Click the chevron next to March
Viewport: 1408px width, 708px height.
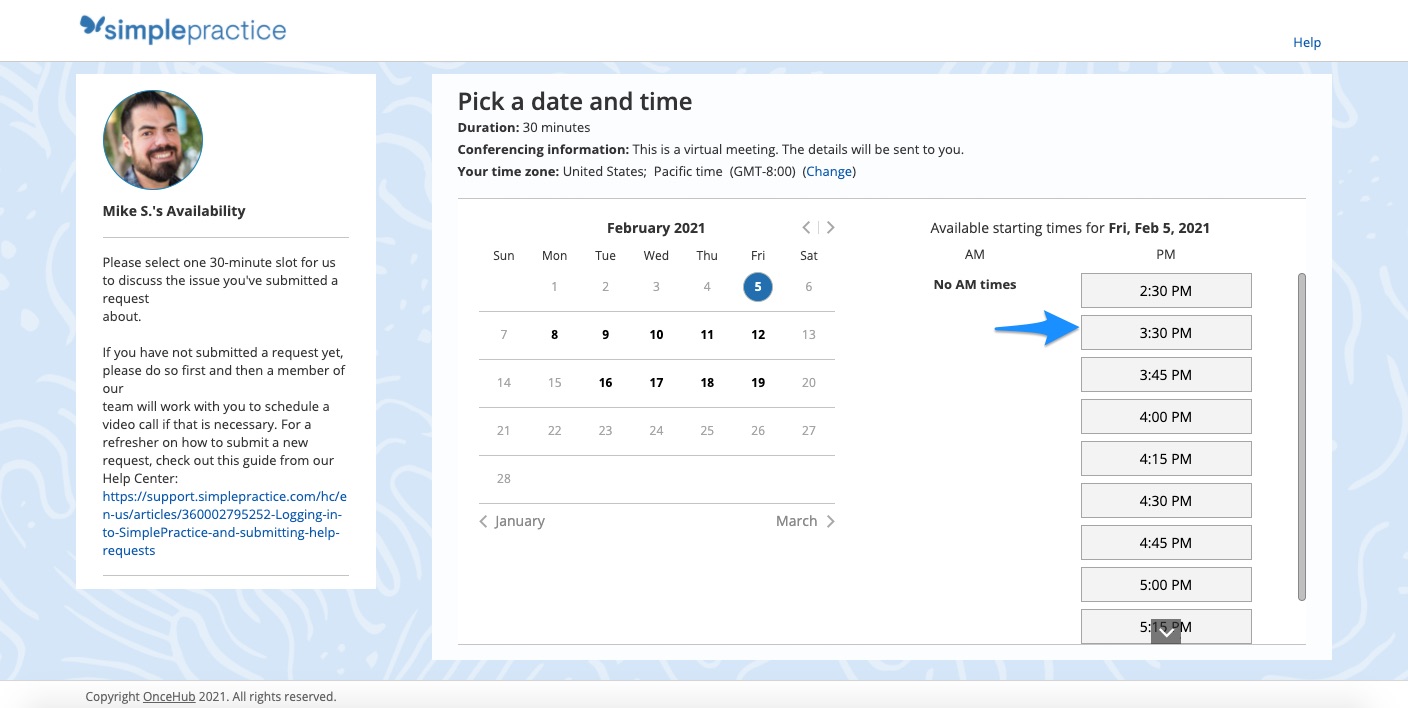830,521
